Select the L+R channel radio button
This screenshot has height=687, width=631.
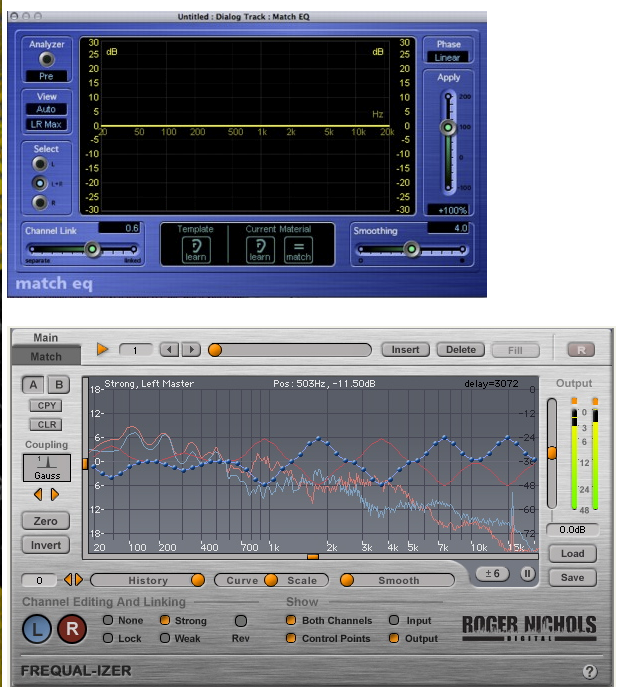click(40, 183)
